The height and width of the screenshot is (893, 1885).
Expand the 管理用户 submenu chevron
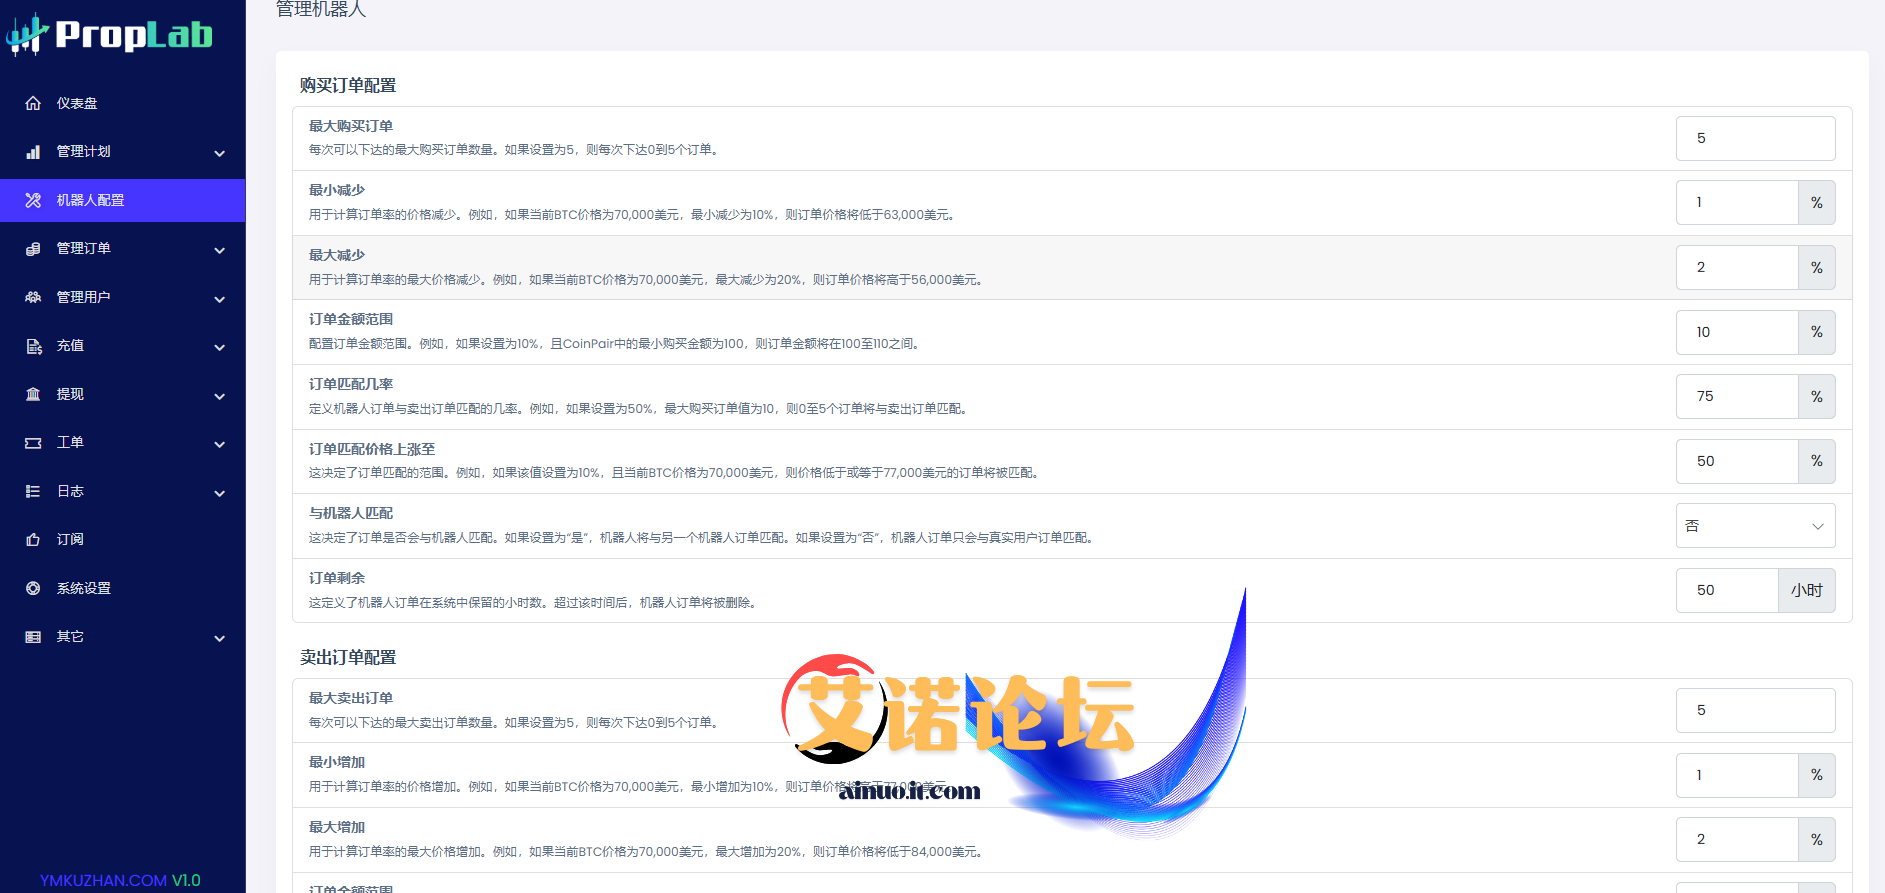220,299
